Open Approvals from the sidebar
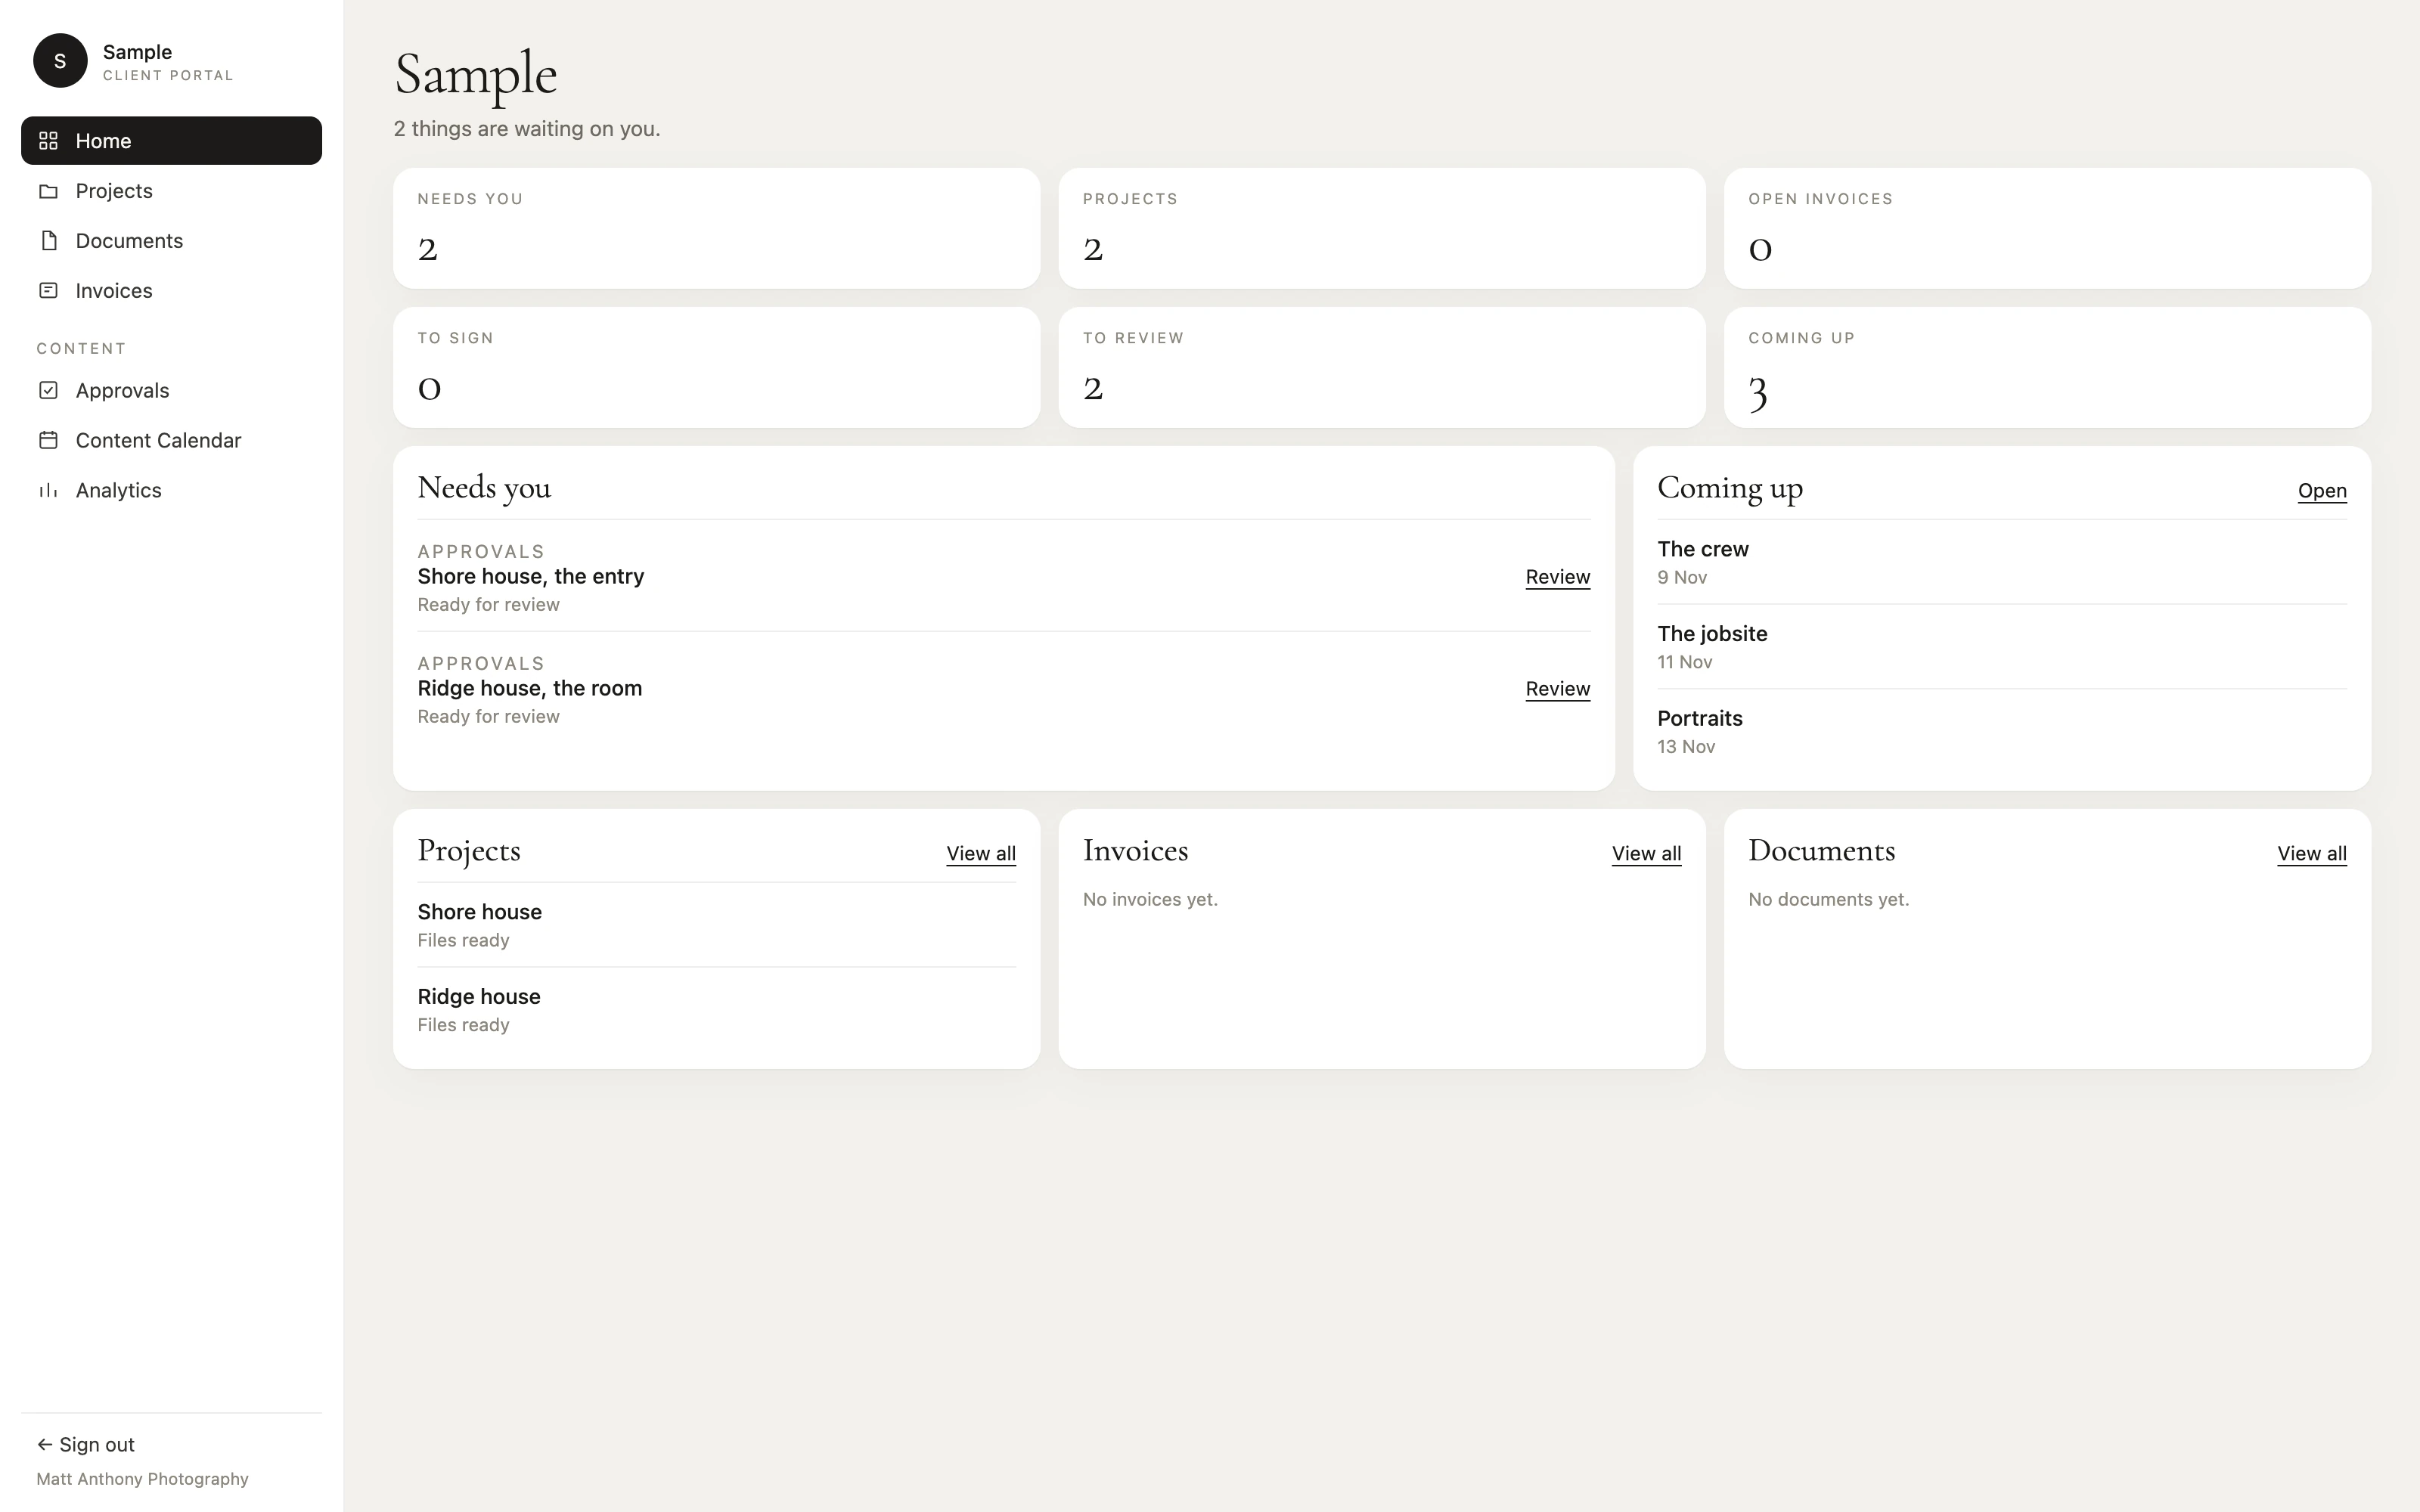Viewport: 2420px width, 1512px height. 171,391
